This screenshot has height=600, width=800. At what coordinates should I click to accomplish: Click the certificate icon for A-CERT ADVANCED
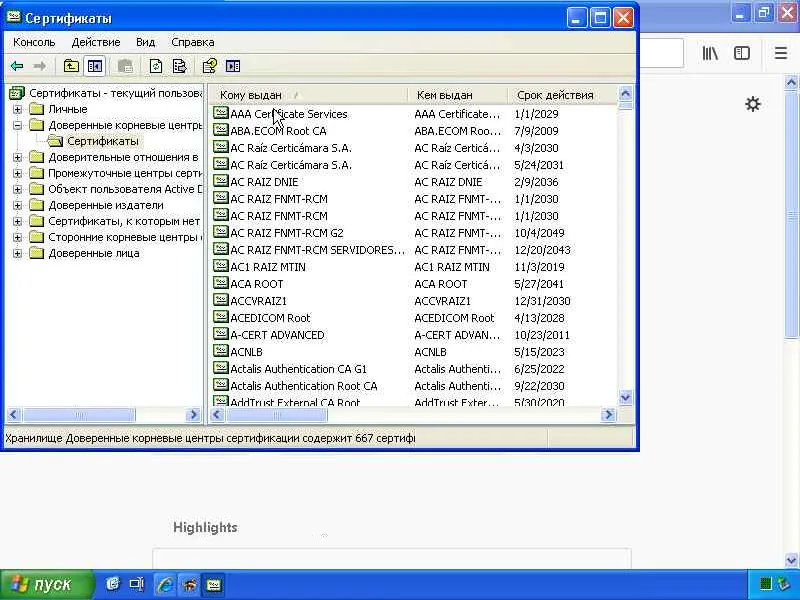220,334
